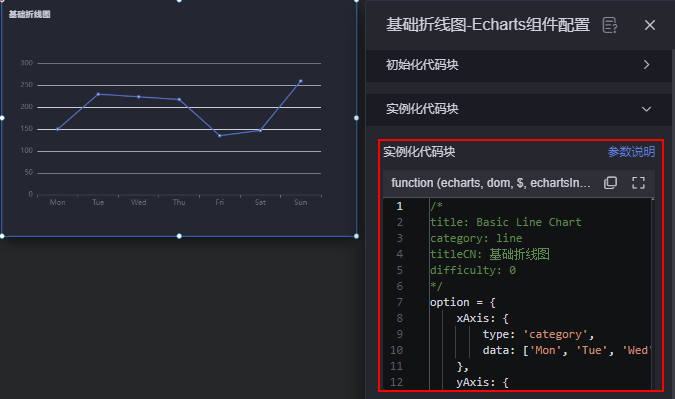This screenshot has height=399, width=675.
Task: Click the Mon x-axis label
Action: (57, 202)
